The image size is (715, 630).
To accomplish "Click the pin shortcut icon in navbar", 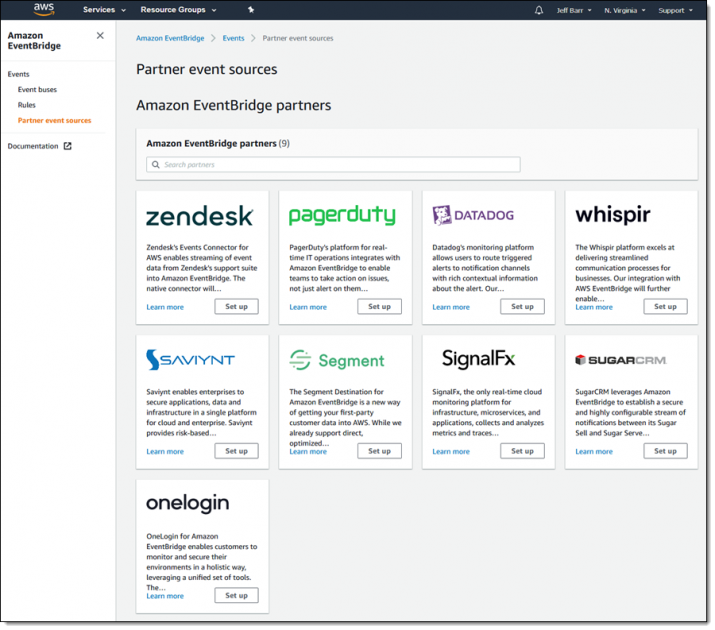I will (251, 10).
